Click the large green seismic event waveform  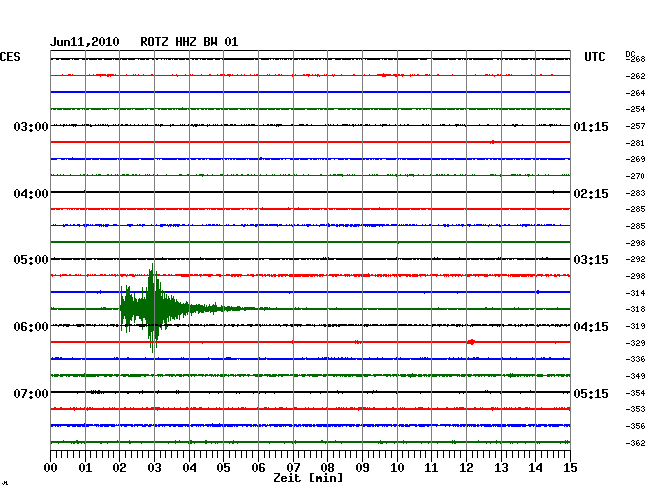[x=154, y=308]
